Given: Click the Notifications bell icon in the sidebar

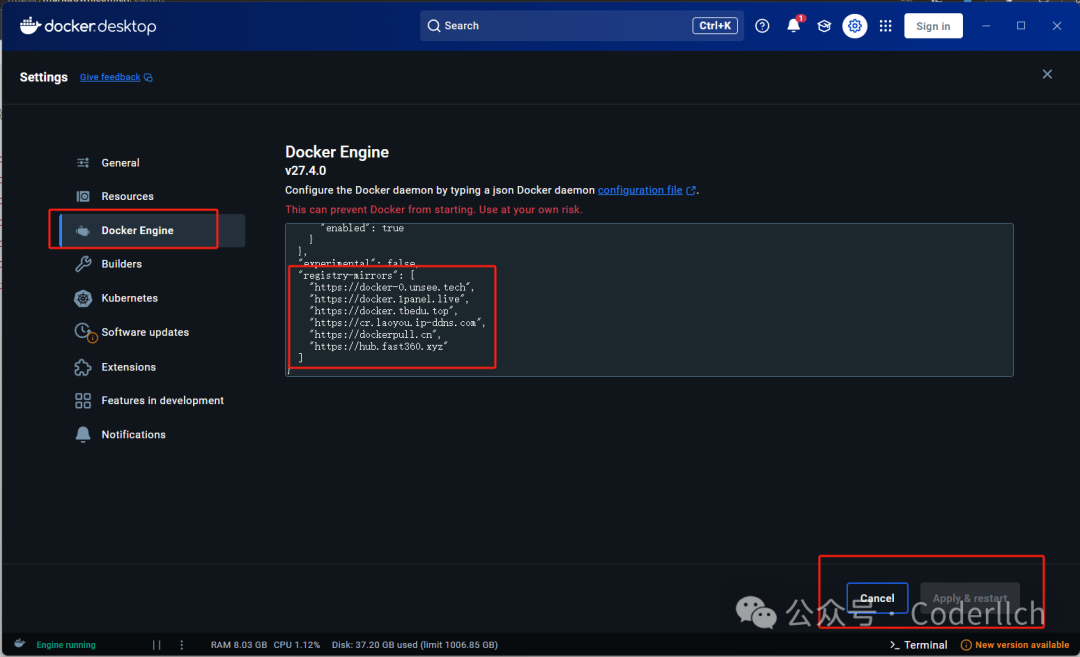Looking at the screenshot, I should pos(83,435).
